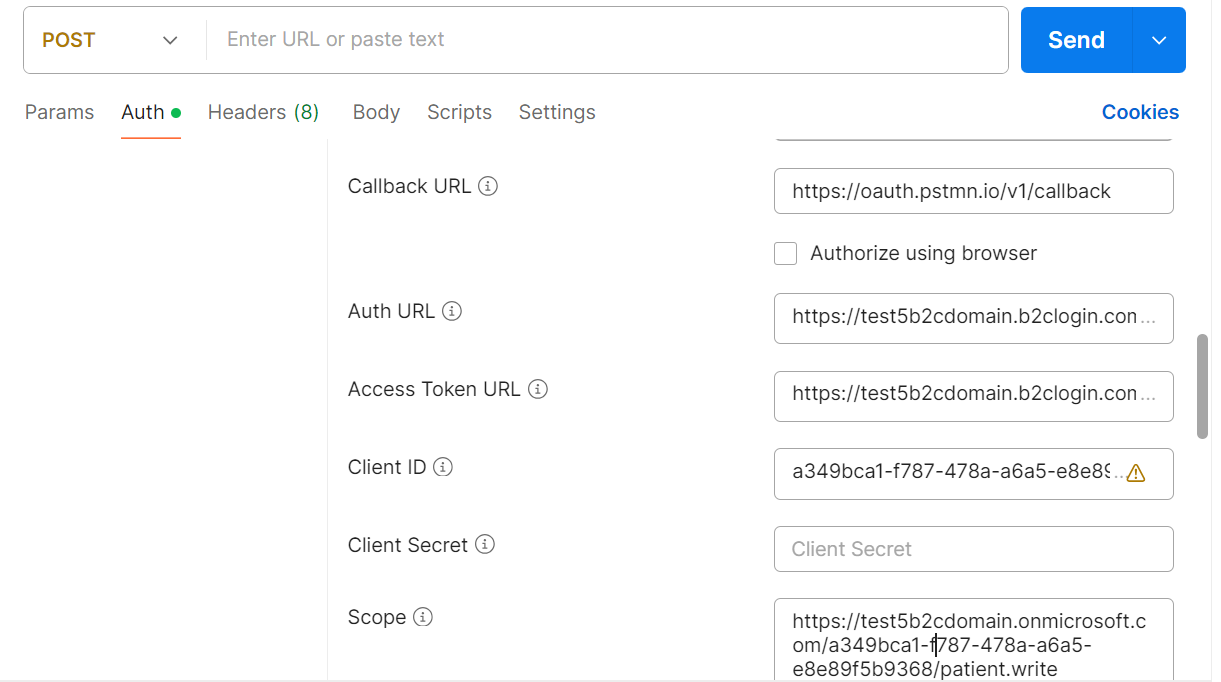1221x682 pixels.
Task: Click info icon beside Scope
Action: tap(423, 617)
